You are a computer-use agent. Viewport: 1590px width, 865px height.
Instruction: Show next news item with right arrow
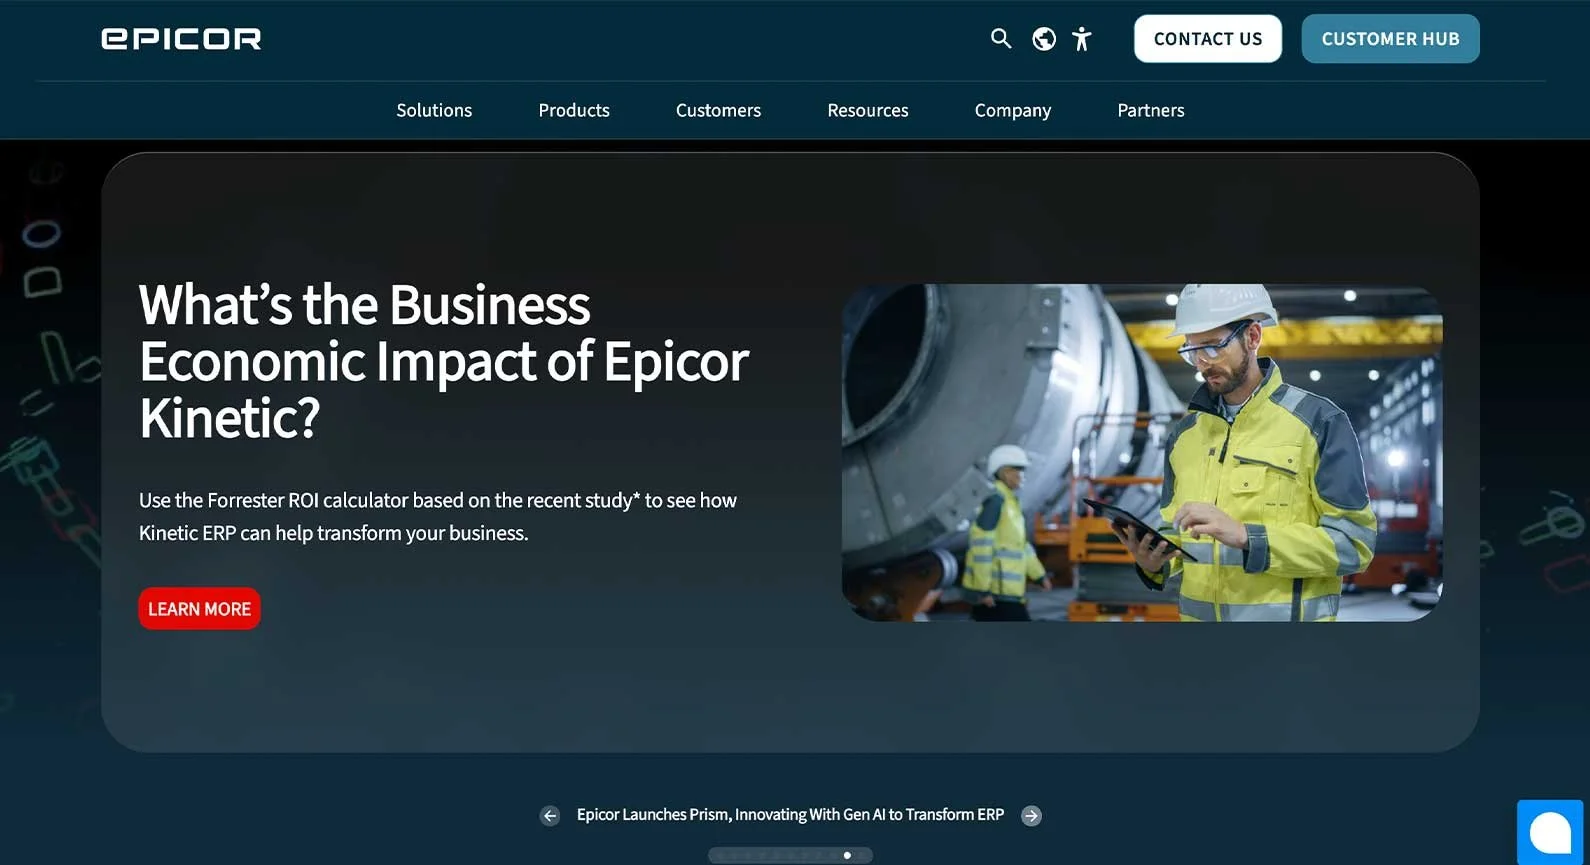tap(1032, 816)
